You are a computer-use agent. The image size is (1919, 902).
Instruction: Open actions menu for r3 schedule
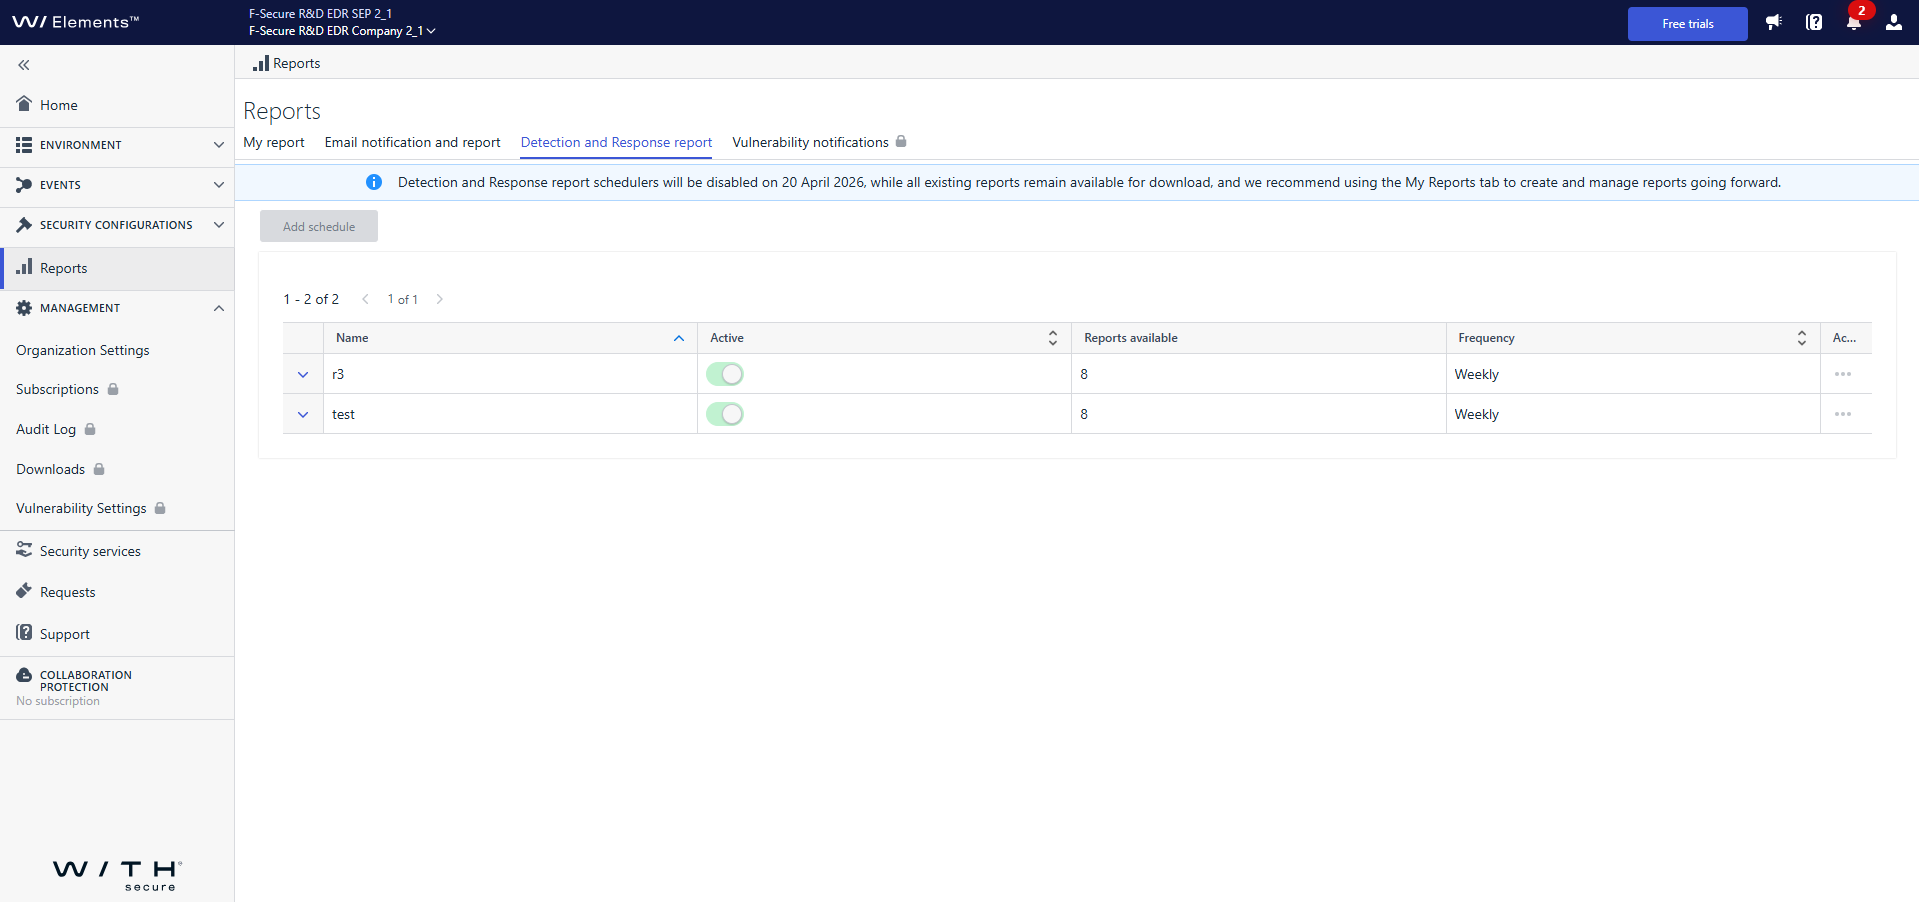(x=1843, y=374)
